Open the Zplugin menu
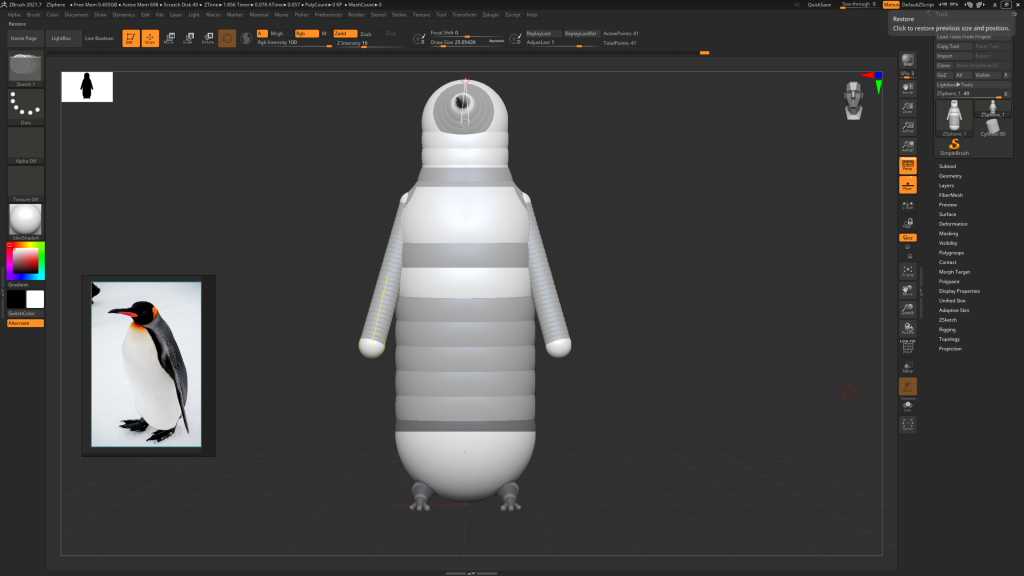 pos(490,15)
